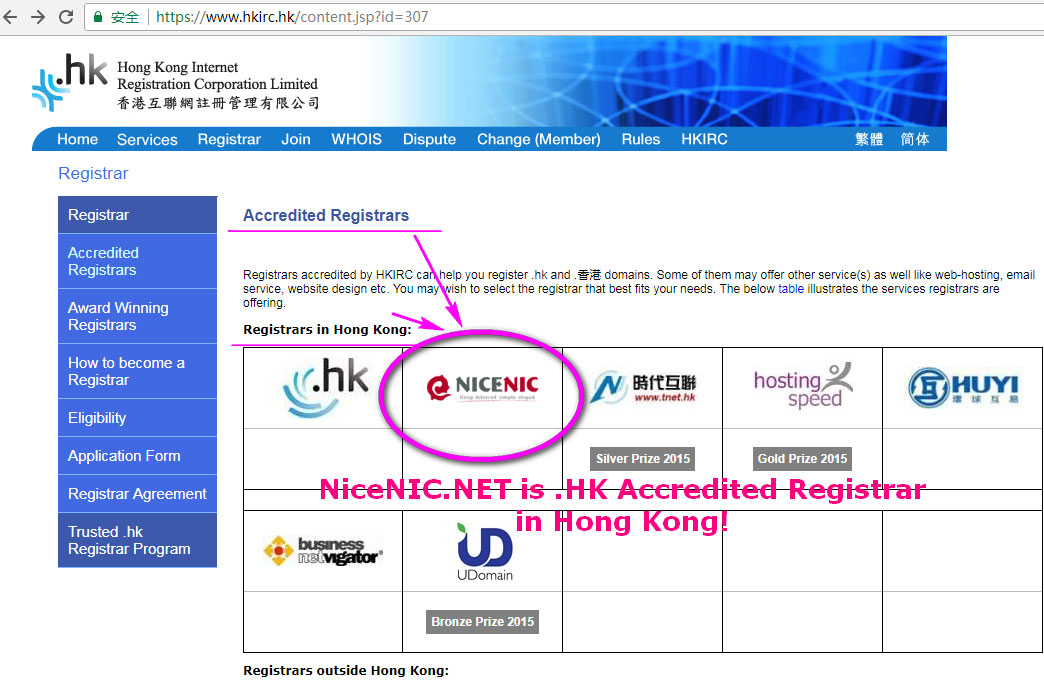Open the Dispute menu item
1044x687 pixels.
tap(429, 139)
